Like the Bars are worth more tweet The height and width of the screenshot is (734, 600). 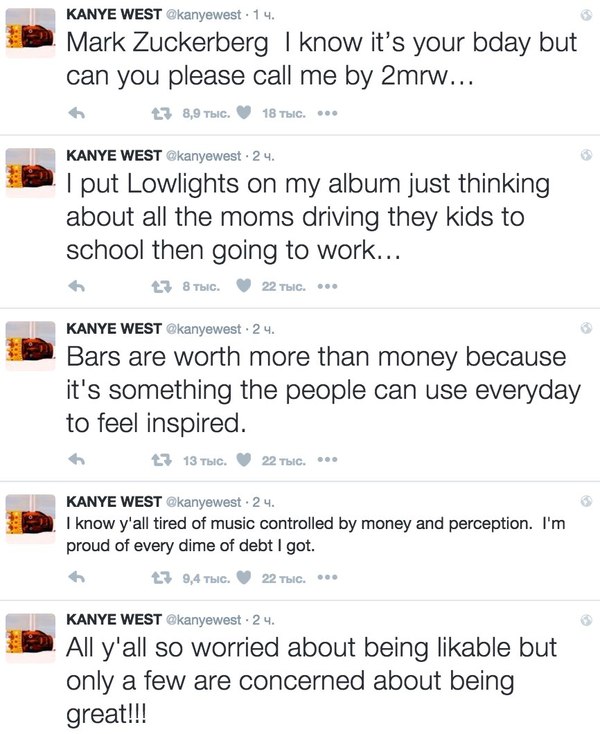click(244, 461)
